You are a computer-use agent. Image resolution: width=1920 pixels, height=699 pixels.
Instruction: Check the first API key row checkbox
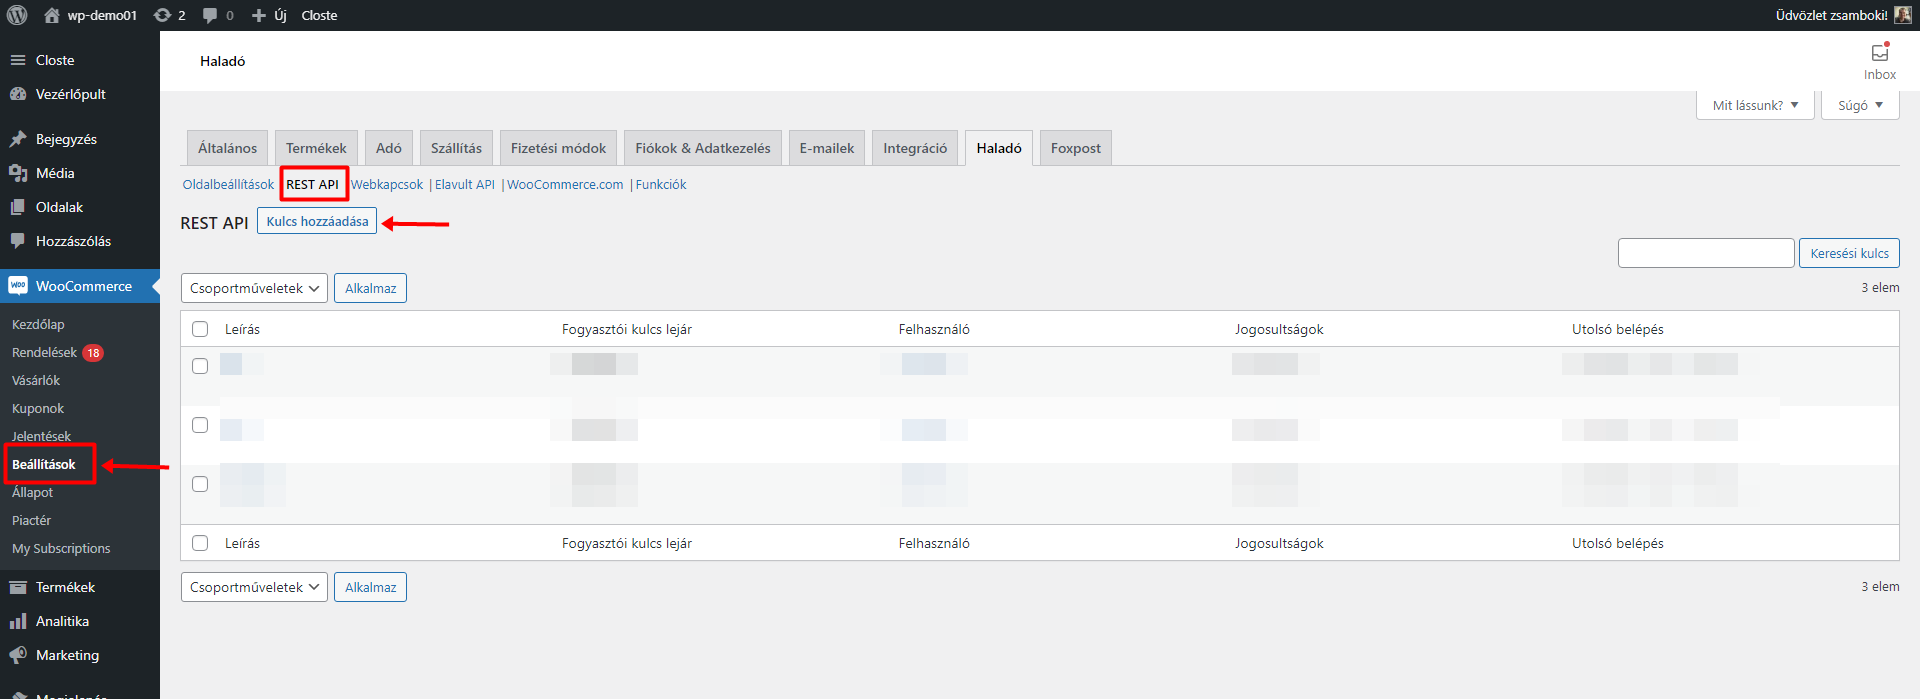point(200,366)
